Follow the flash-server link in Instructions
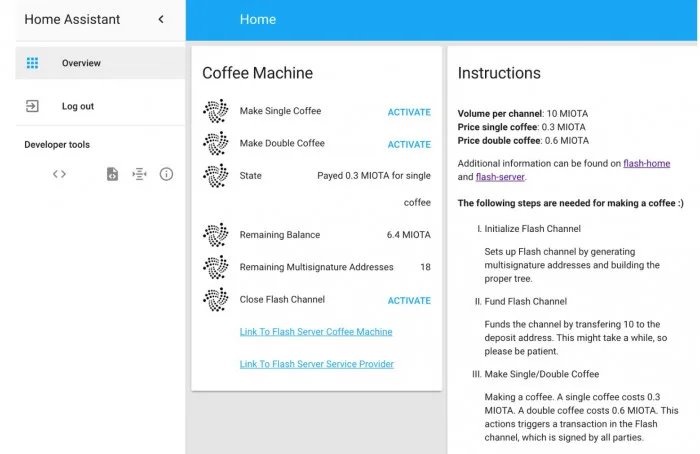Viewport: 700px width, 454px height. [499, 177]
